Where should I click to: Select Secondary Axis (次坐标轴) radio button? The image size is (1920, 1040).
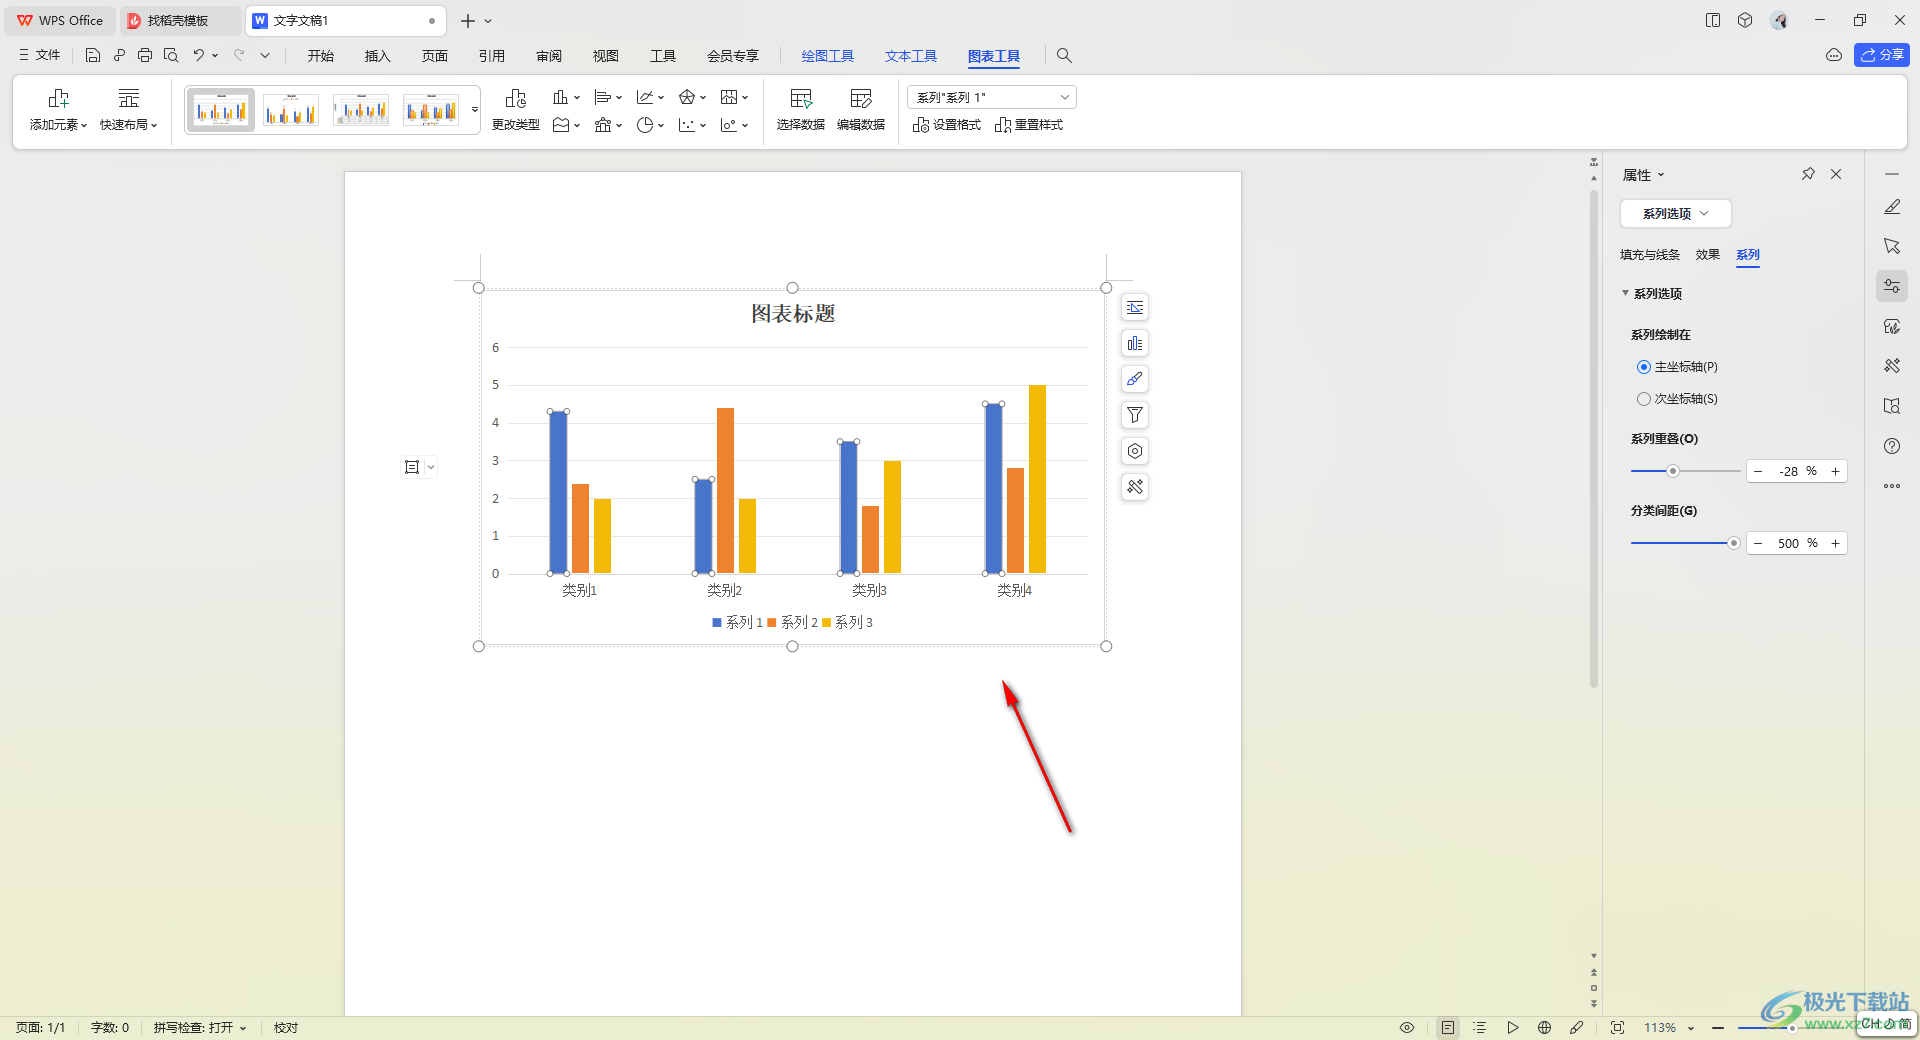click(x=1643, y=399)
